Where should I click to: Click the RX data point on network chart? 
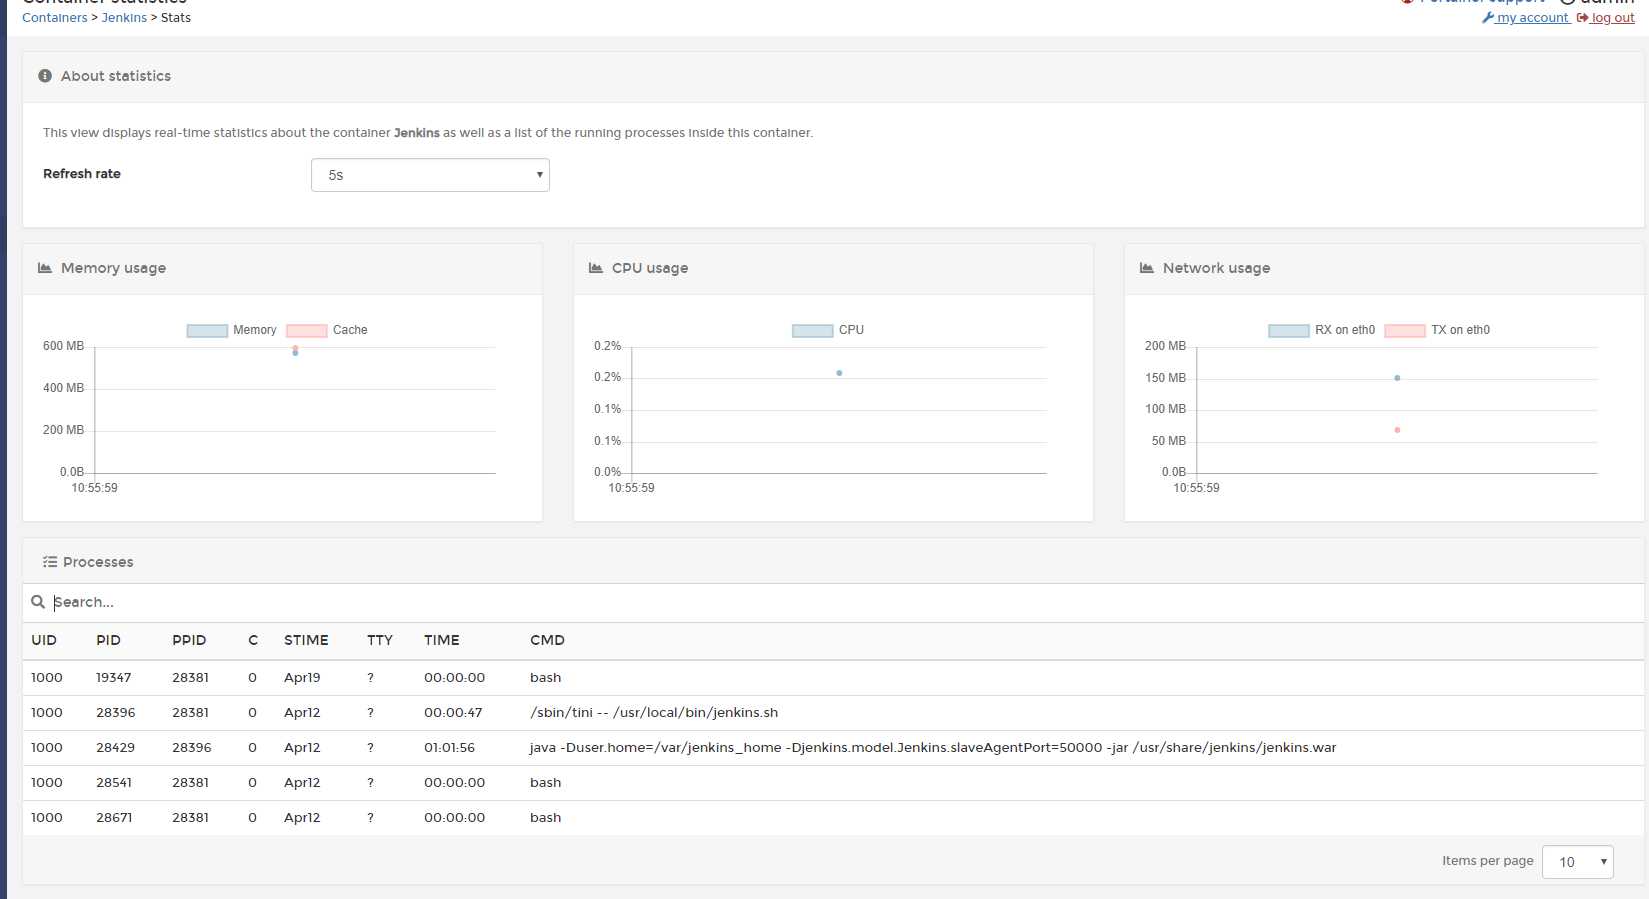(1397, 378)
